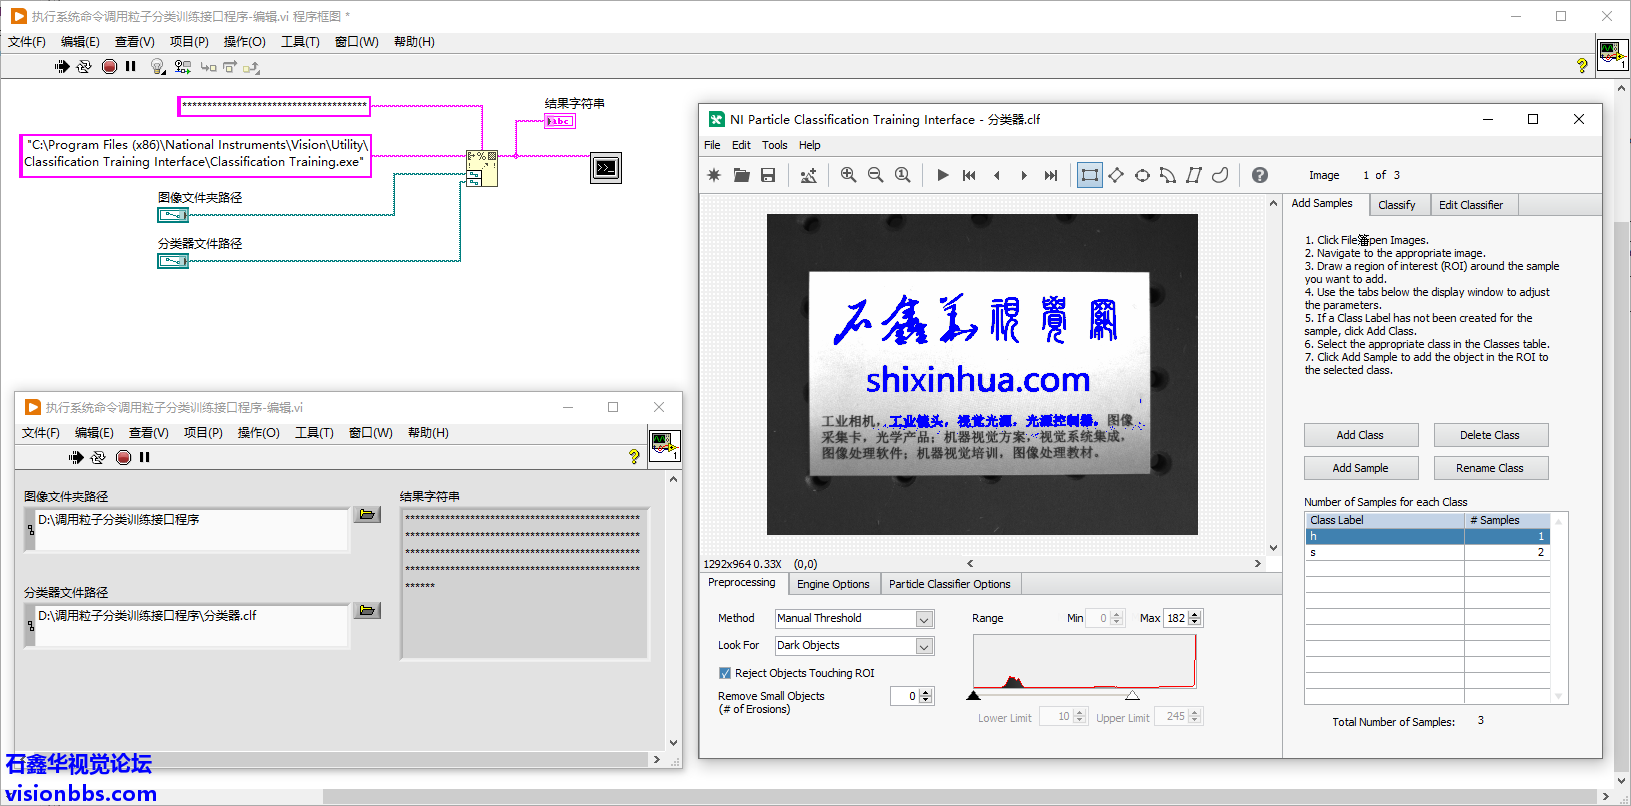Open the Method dropdown
1631x806 pixels.
(924, 619)
